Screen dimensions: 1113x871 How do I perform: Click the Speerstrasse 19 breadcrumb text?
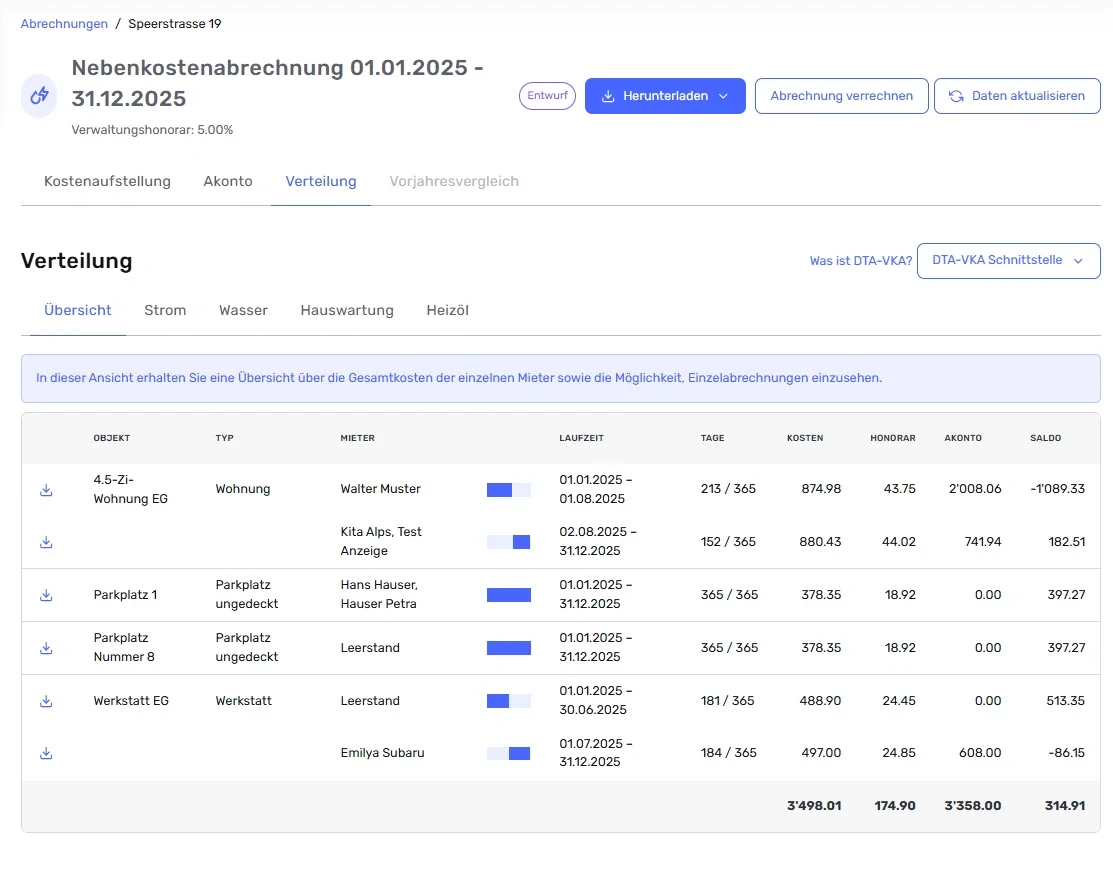click(175, 23)
